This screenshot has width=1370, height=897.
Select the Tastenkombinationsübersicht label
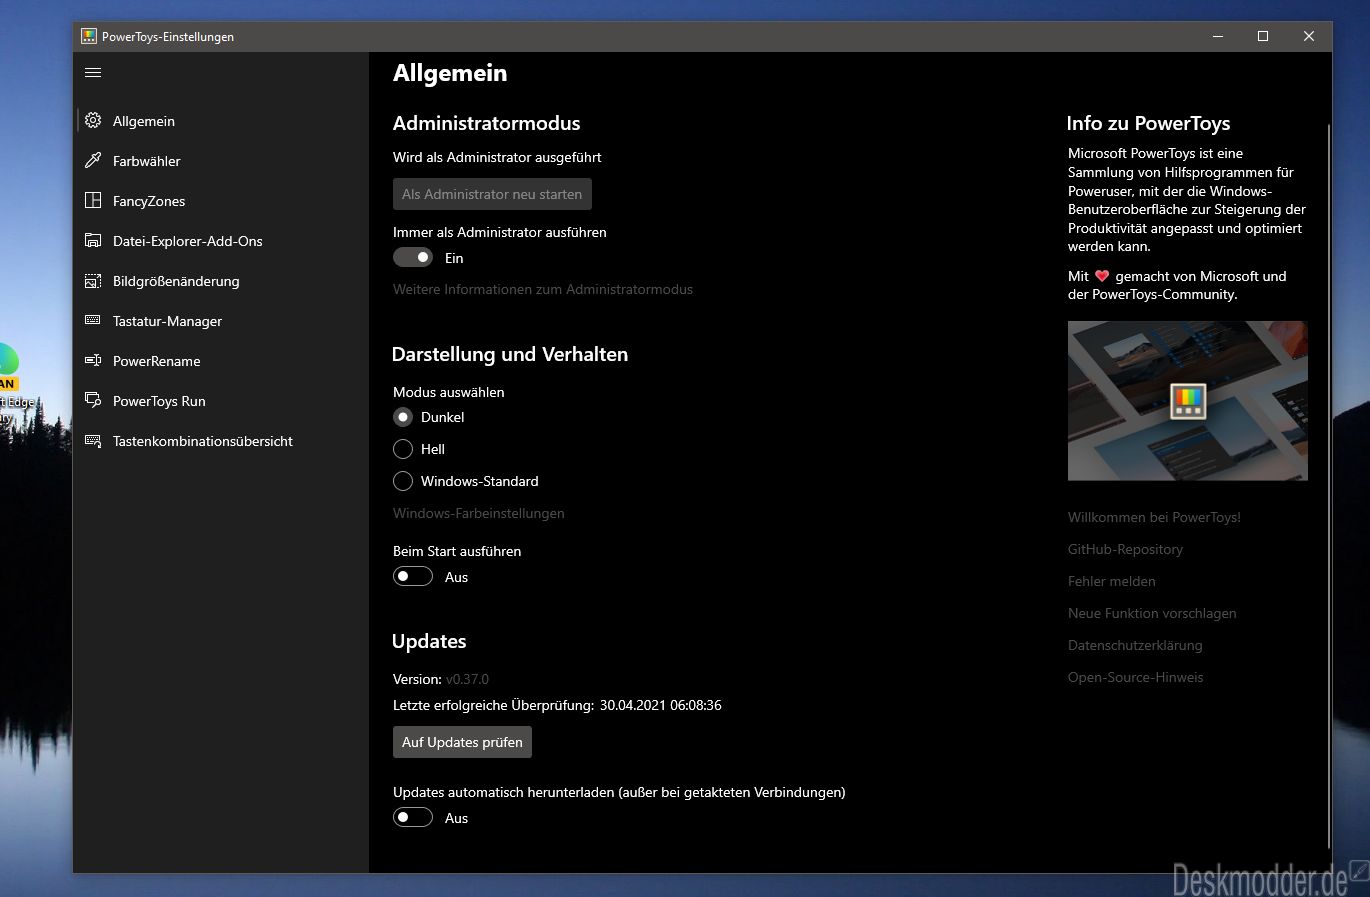click(x=203, y=441)
